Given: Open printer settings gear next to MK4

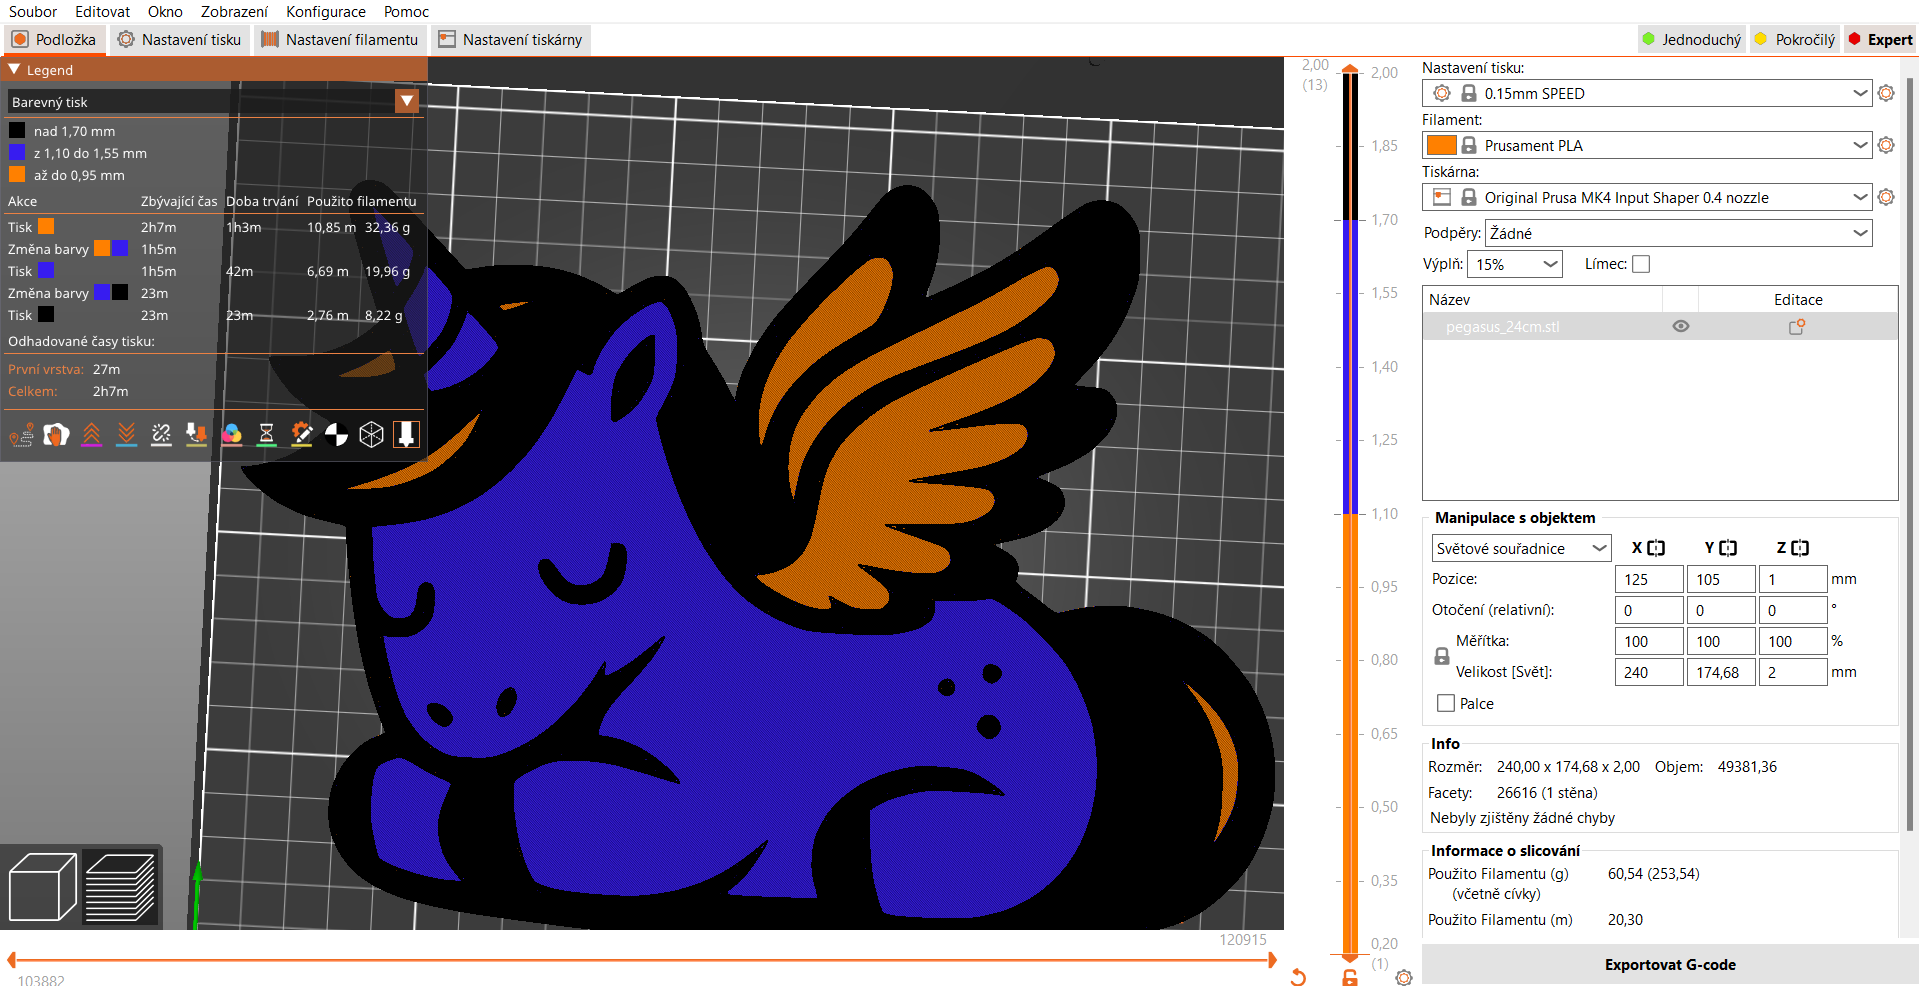Looking at the screenshot, I should coord(1886,197).
